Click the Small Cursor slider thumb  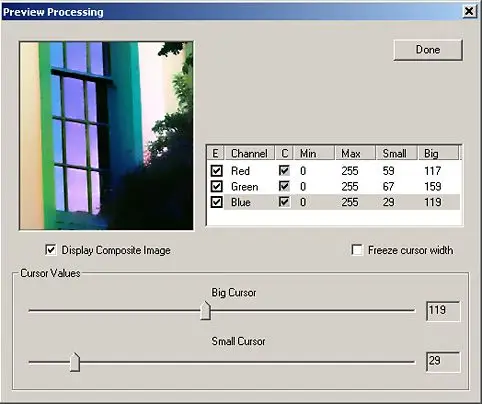pos(75,362)
